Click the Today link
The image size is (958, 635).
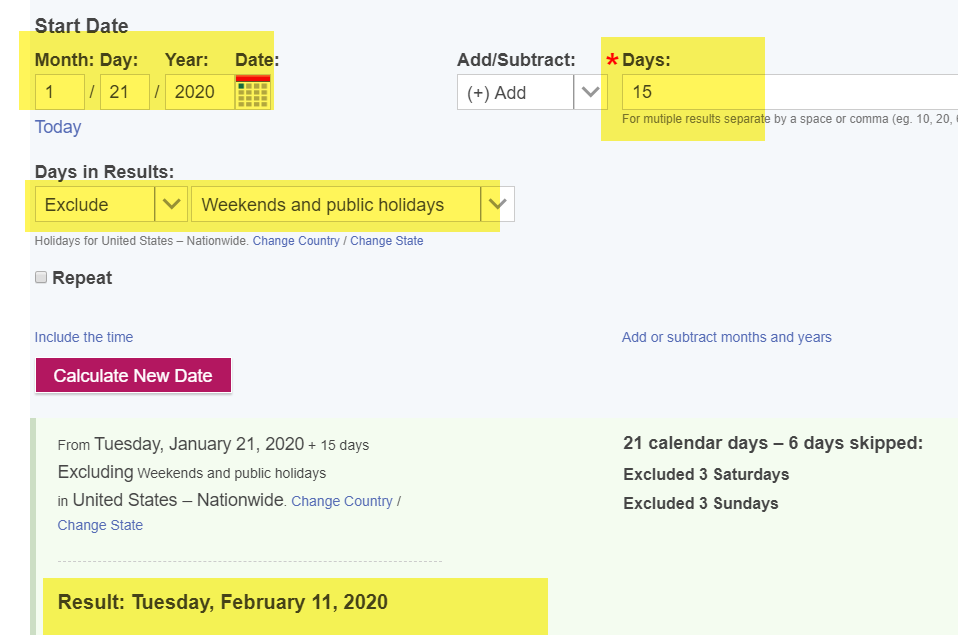click(x=58, y=127)
